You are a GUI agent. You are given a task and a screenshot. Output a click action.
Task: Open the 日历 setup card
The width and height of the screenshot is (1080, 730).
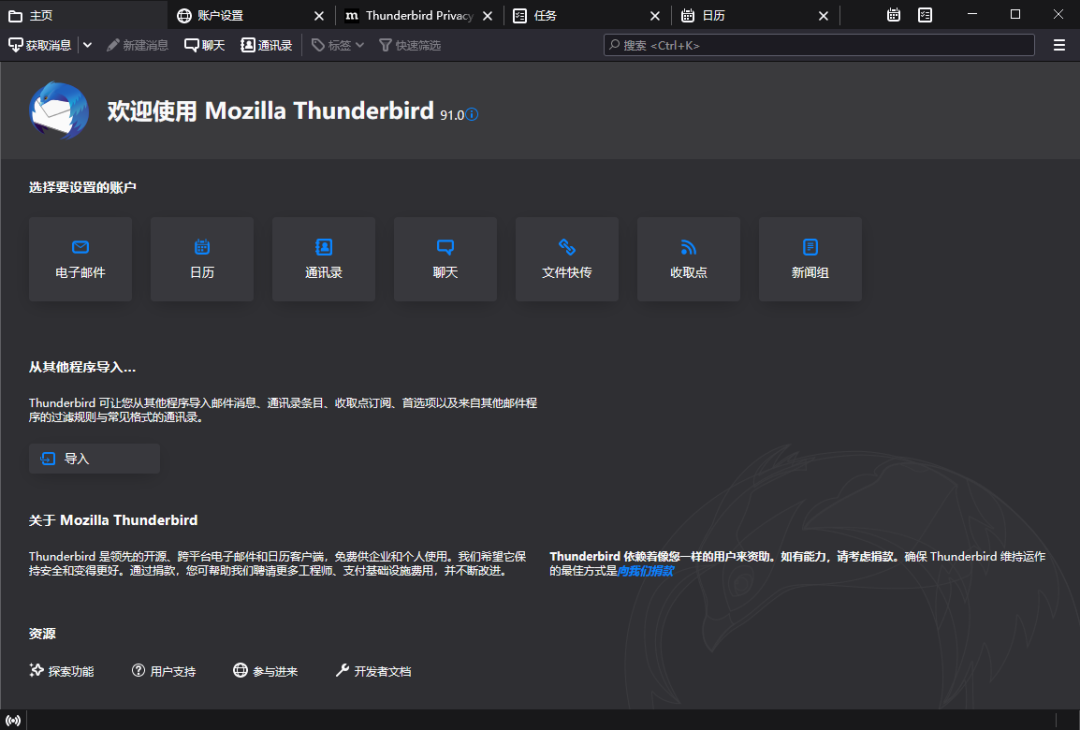tap(202, 259)
